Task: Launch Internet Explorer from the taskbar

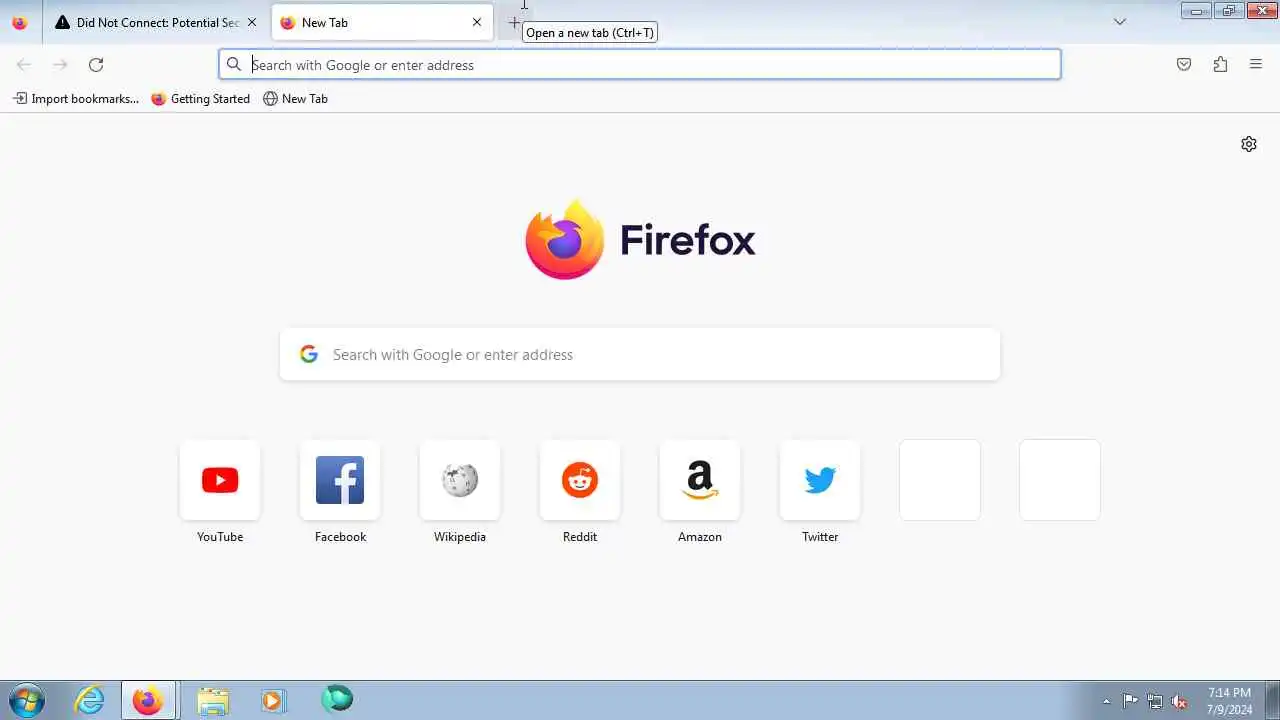Action: (90, 700)
